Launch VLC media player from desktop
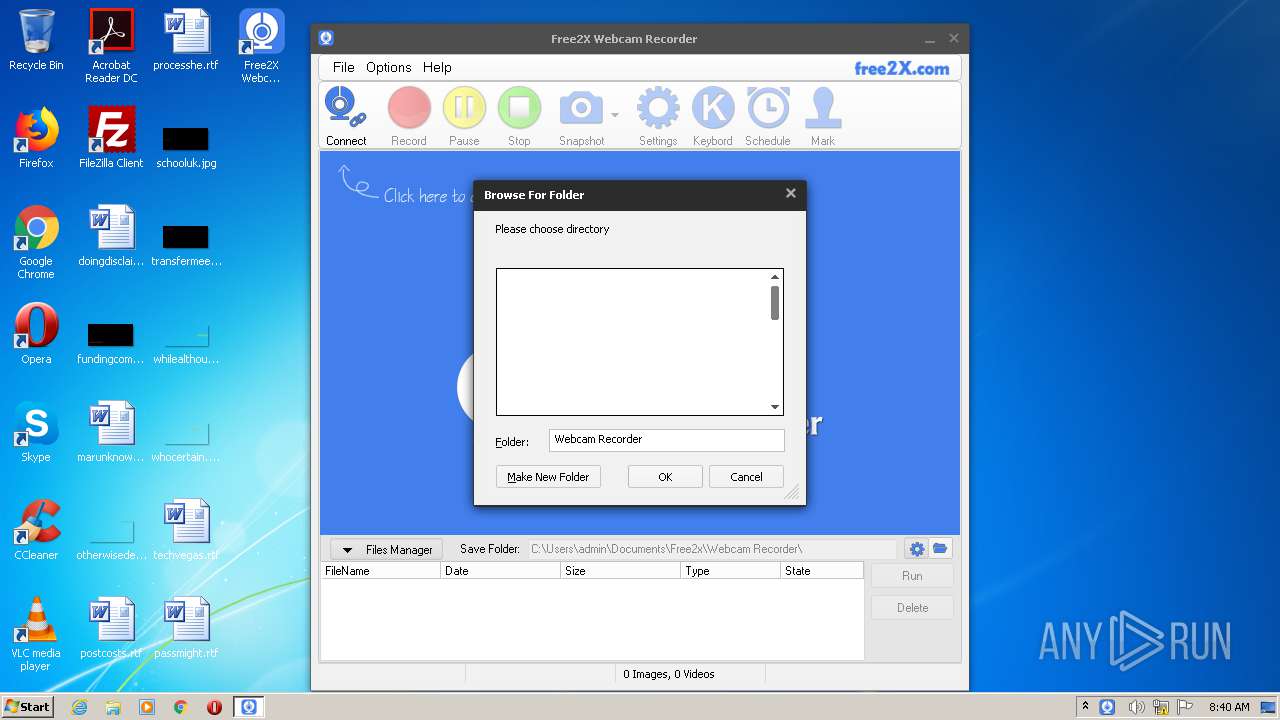The width and height of the screenshot is (1280, 720). click(36, 634)
